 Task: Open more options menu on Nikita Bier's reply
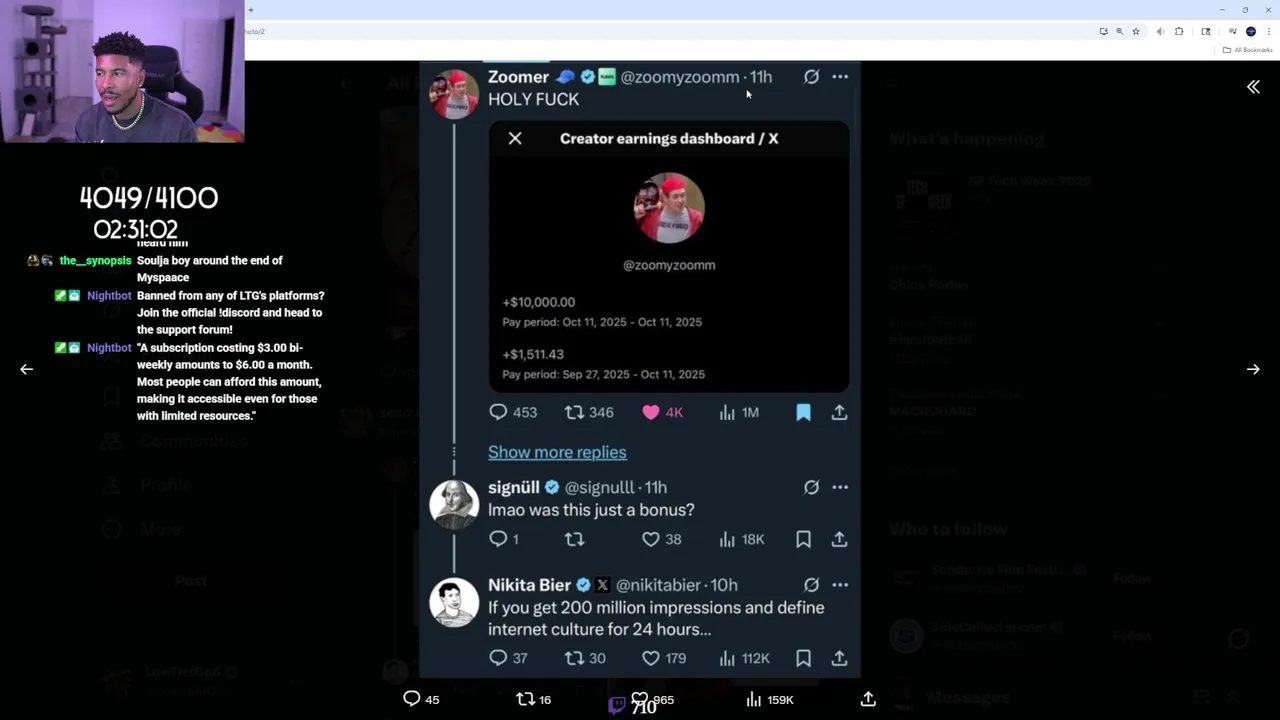[x=840, y=584]
